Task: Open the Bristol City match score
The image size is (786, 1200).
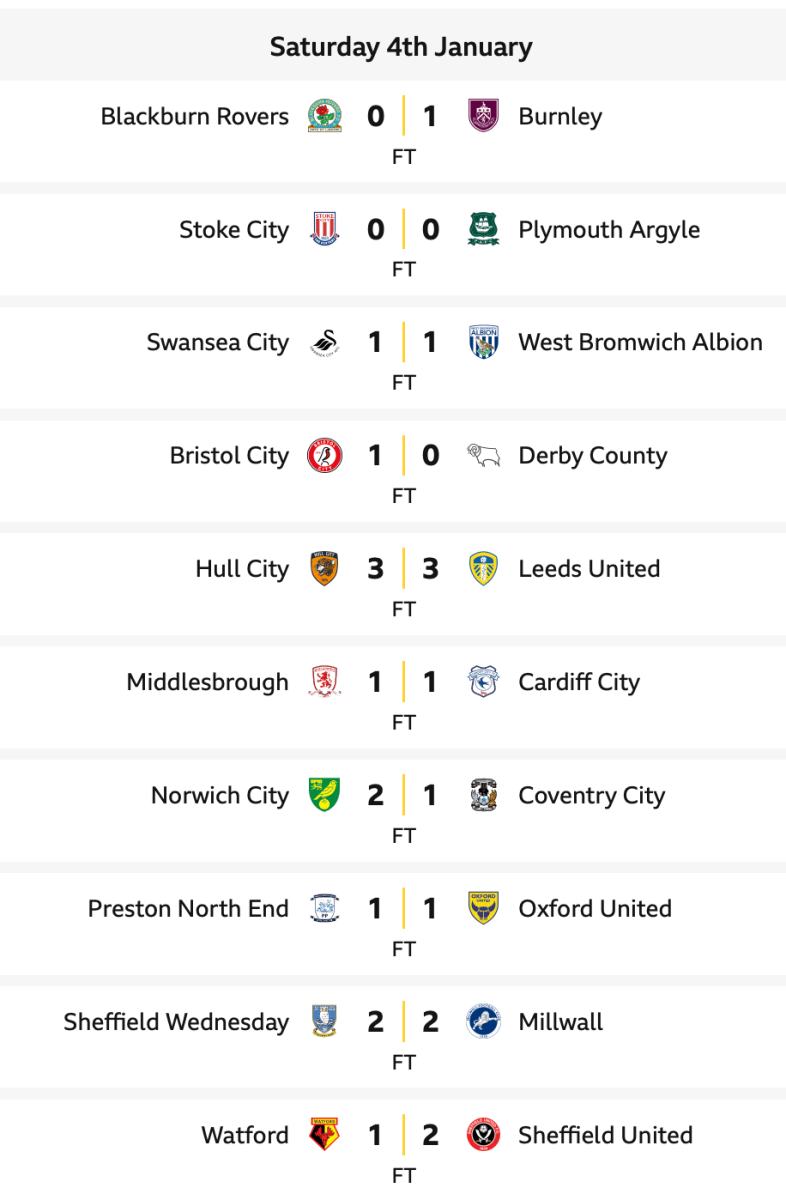Action: pos(403,456)
